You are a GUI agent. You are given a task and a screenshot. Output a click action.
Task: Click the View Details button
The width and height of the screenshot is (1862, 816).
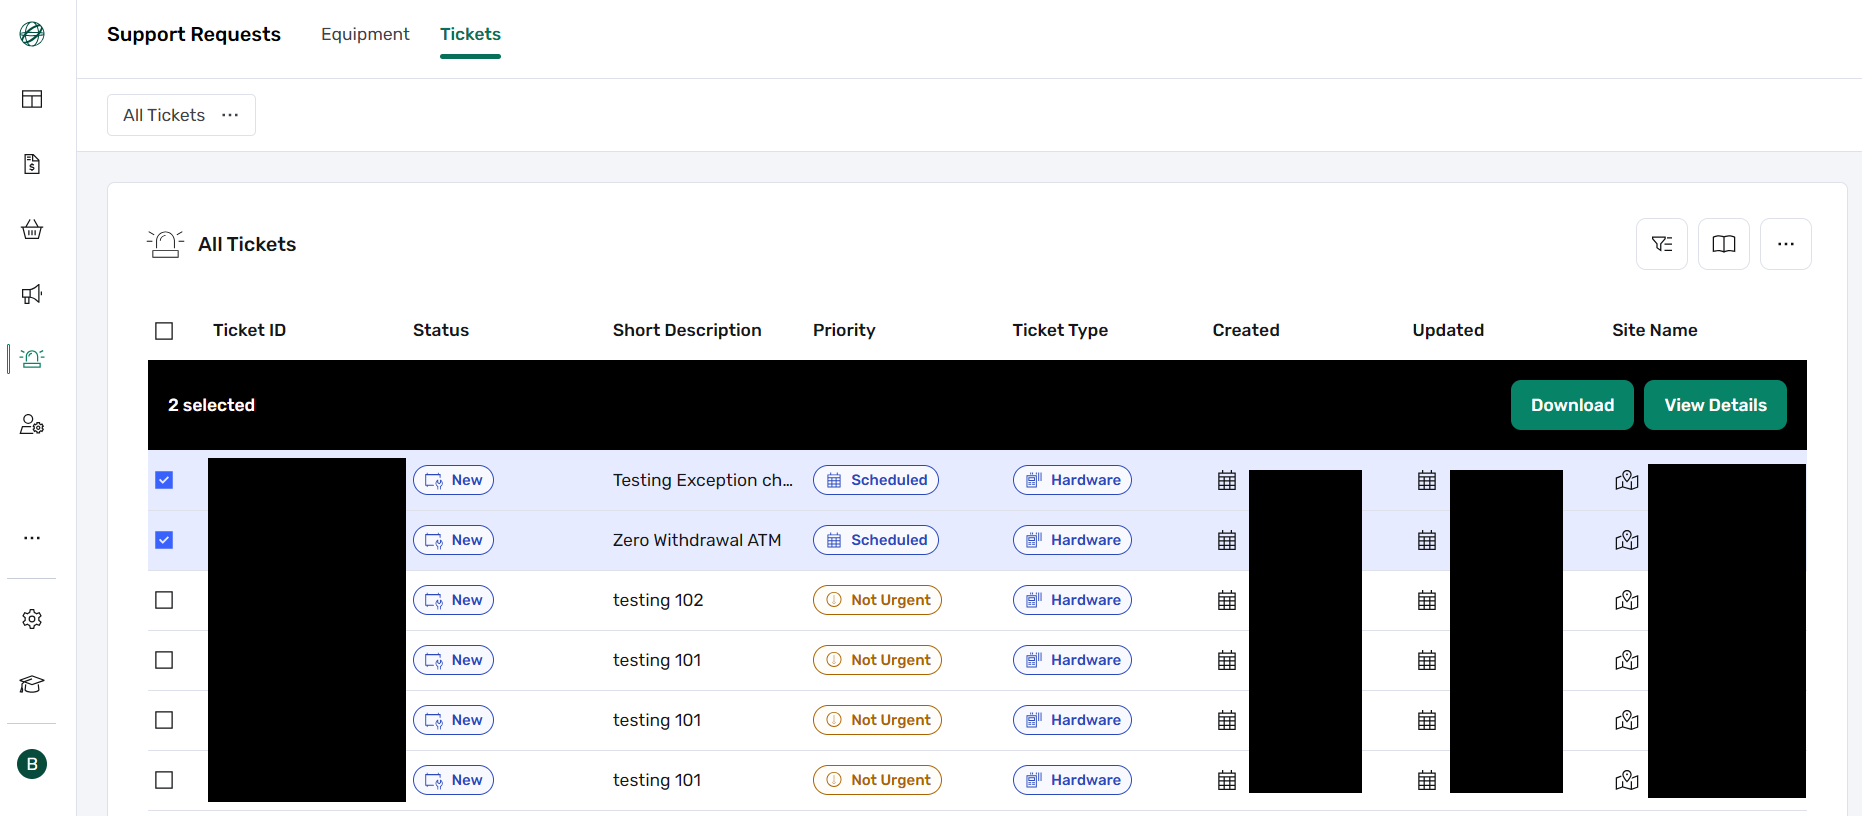click(x=1715, y=405)
